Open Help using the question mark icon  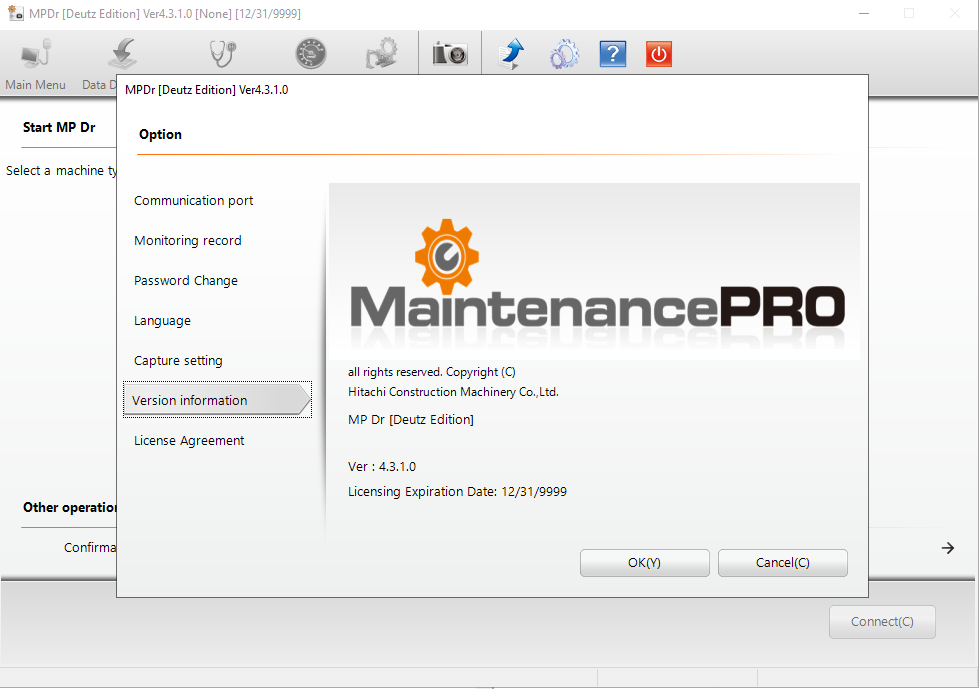pyautogui.click(x=612, y=52)
